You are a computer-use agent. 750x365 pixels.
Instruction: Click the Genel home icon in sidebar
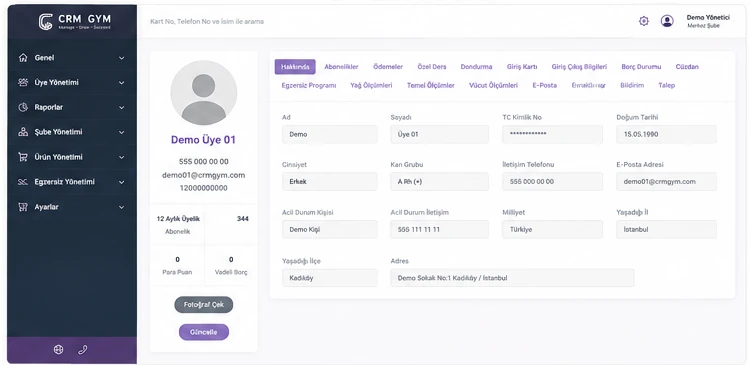tap(22, 58)
